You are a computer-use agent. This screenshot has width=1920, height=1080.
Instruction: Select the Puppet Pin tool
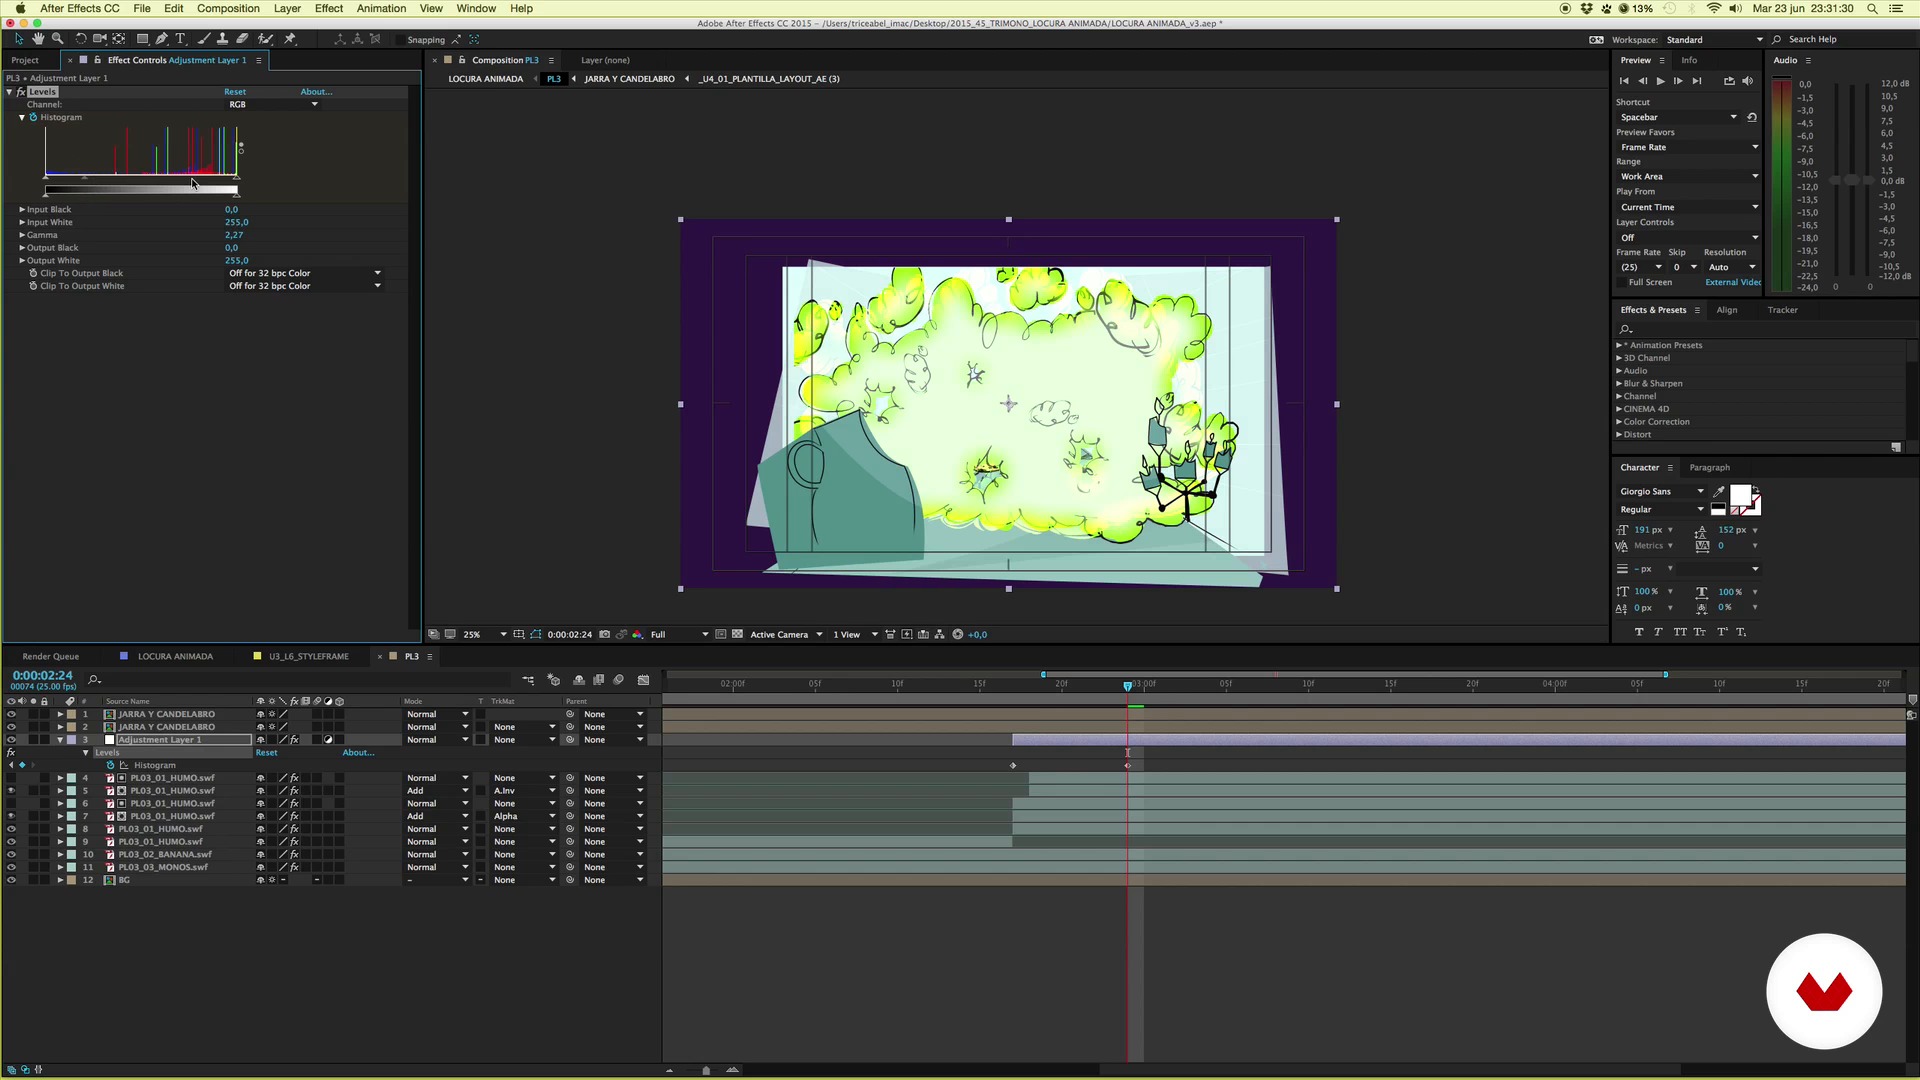pyautogui.click(x=290, y=39)
